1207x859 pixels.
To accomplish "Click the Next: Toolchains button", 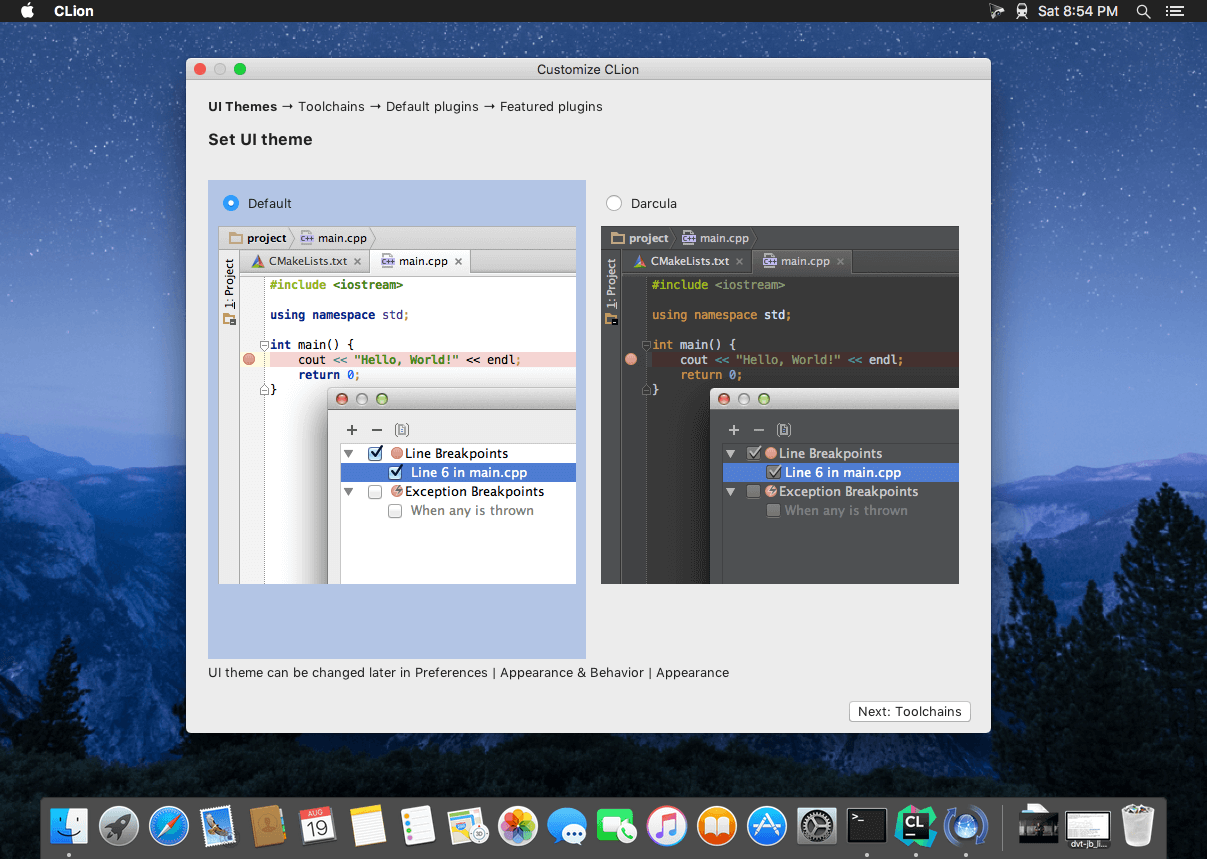I will (909, 712).
